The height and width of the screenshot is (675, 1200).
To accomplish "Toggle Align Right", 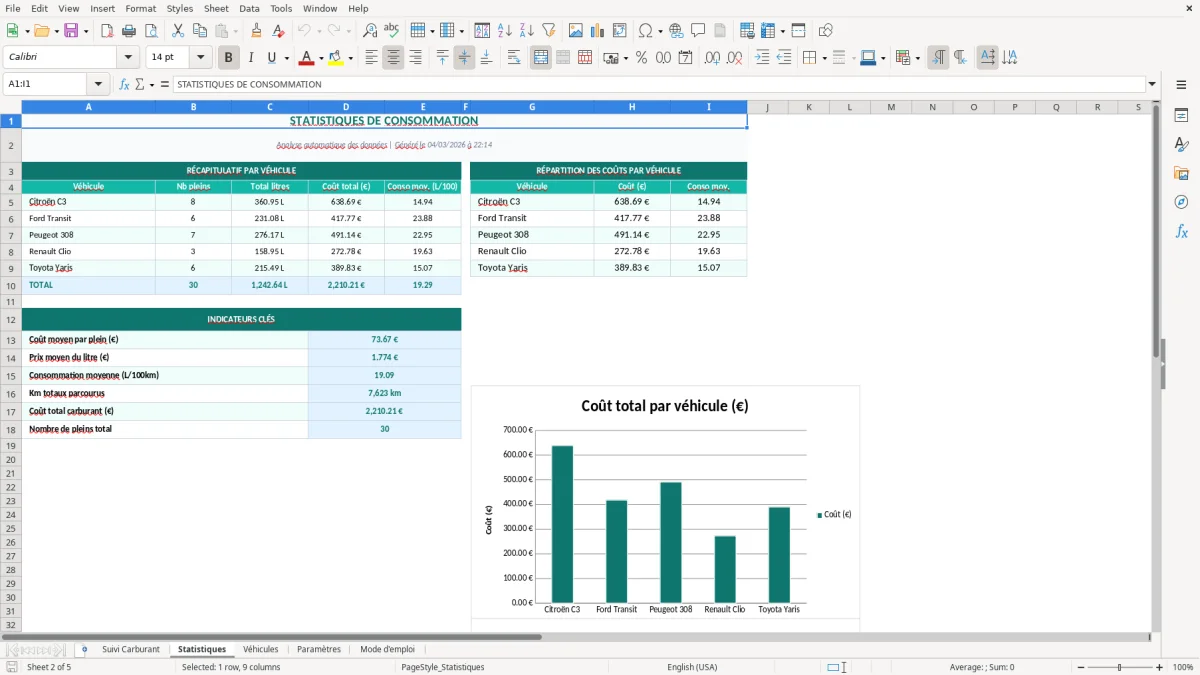I will [x=415, y=58].
